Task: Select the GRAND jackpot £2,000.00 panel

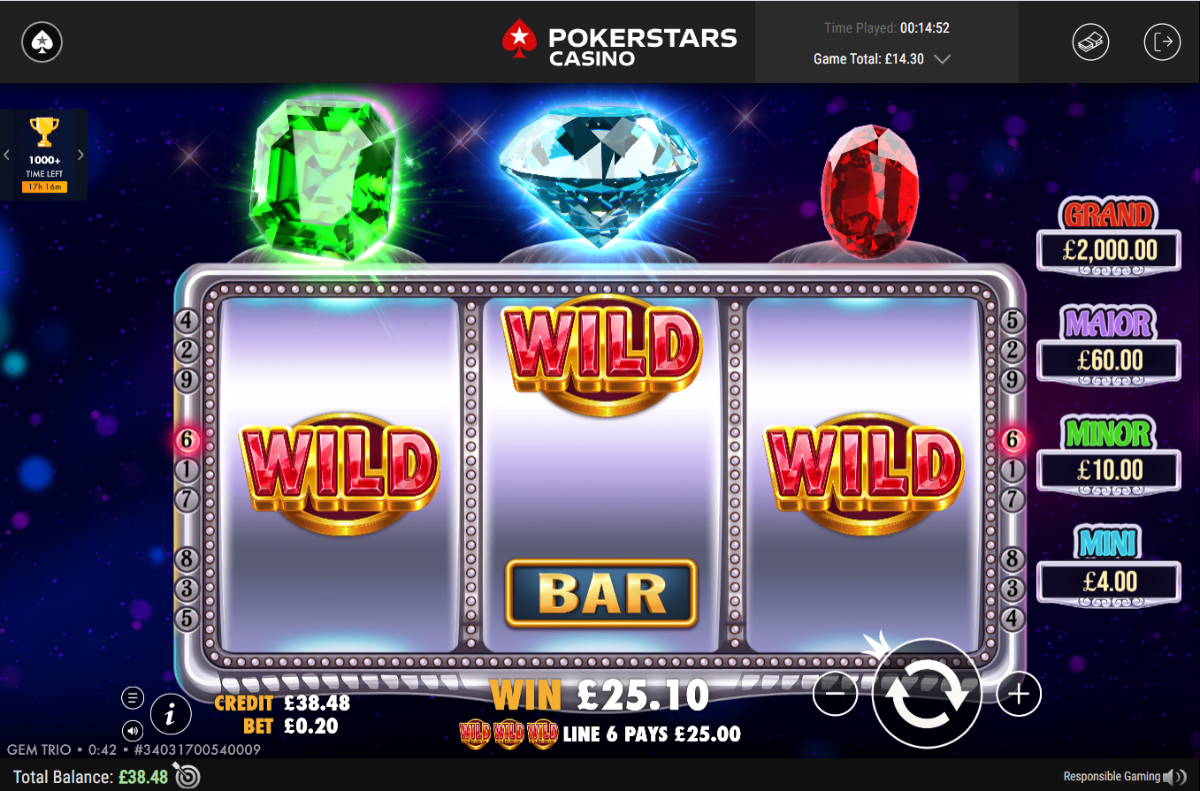Action: coord(1109,236)
